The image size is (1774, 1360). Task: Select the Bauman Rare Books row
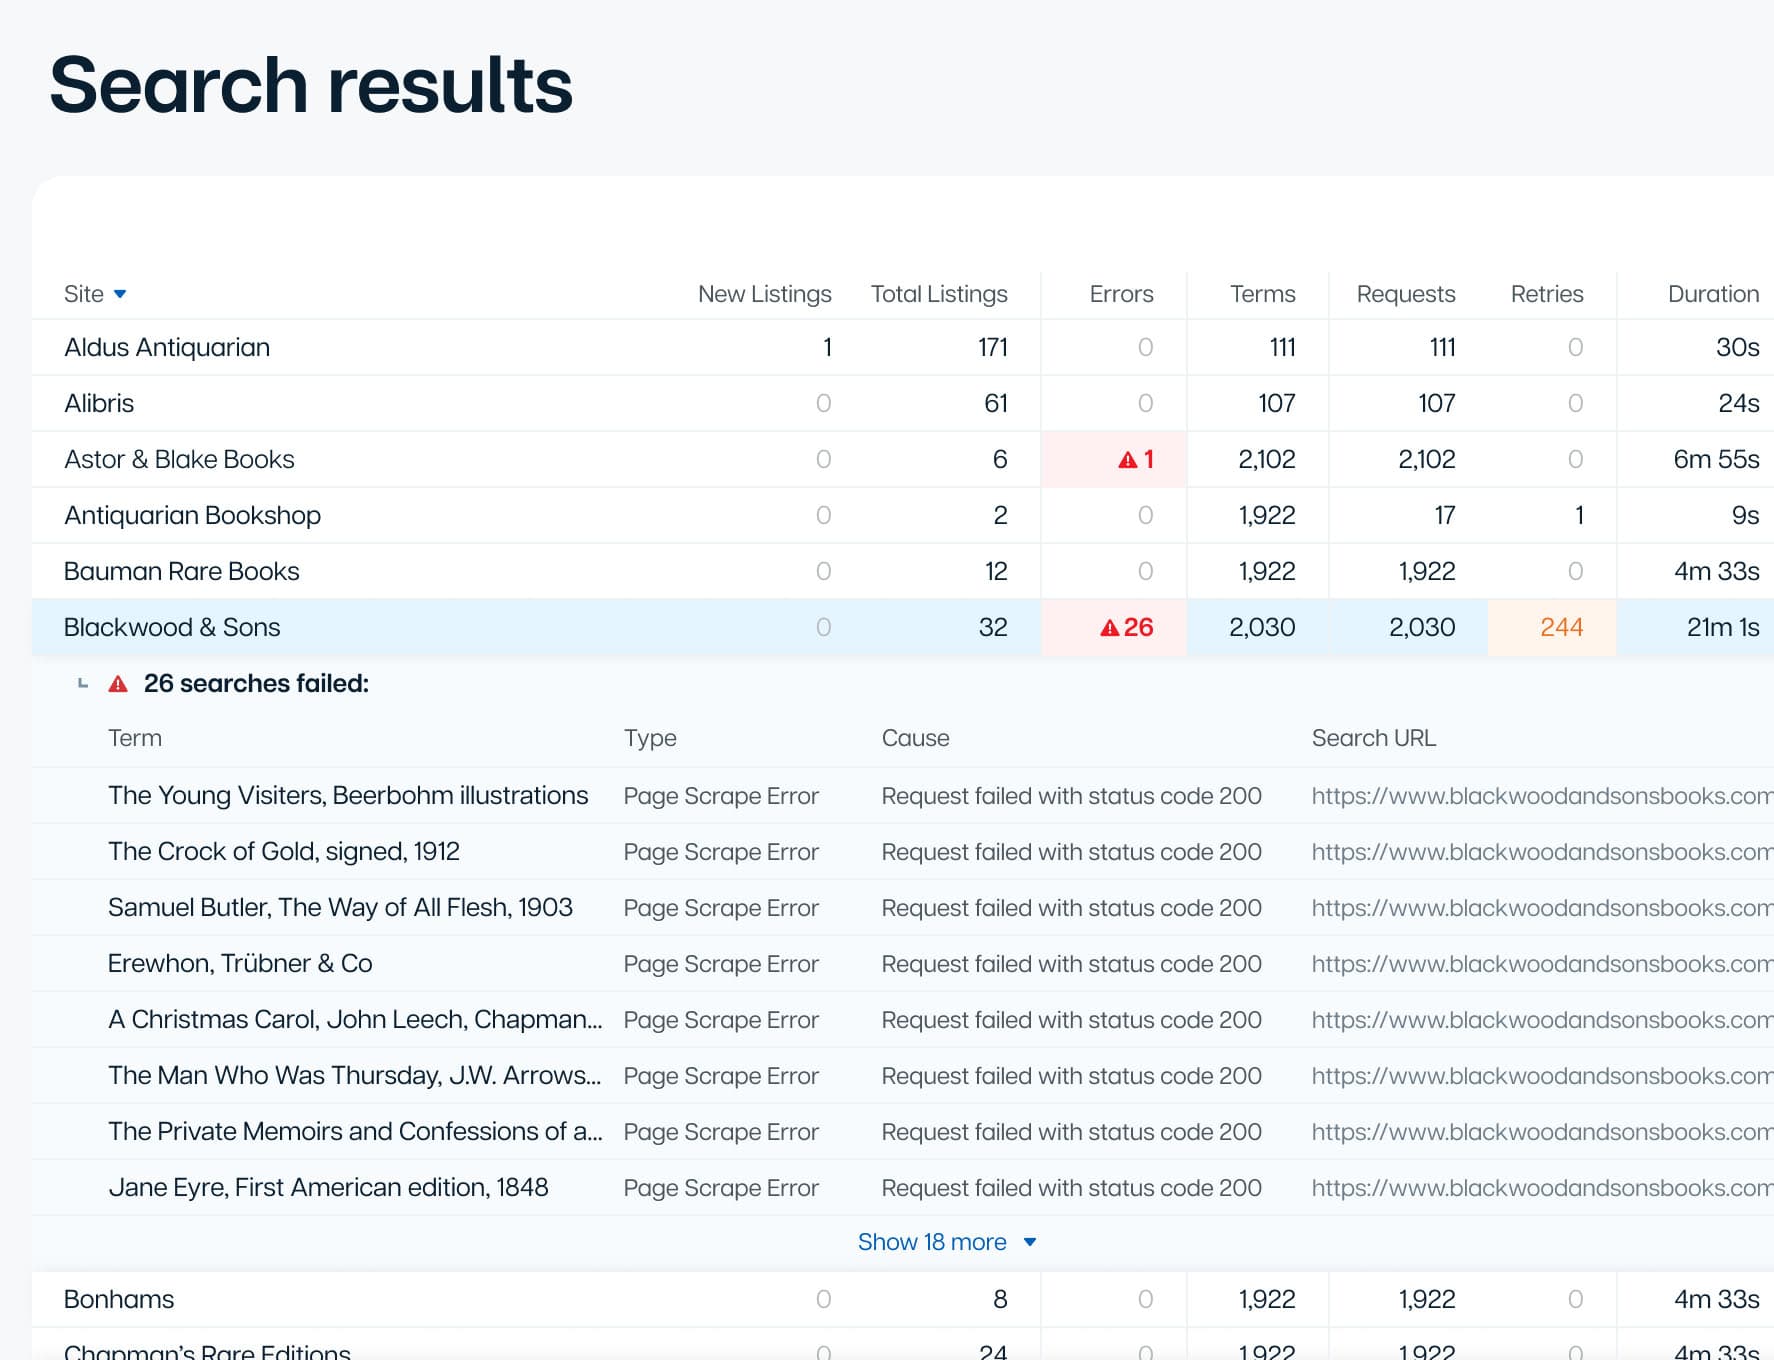903,572
